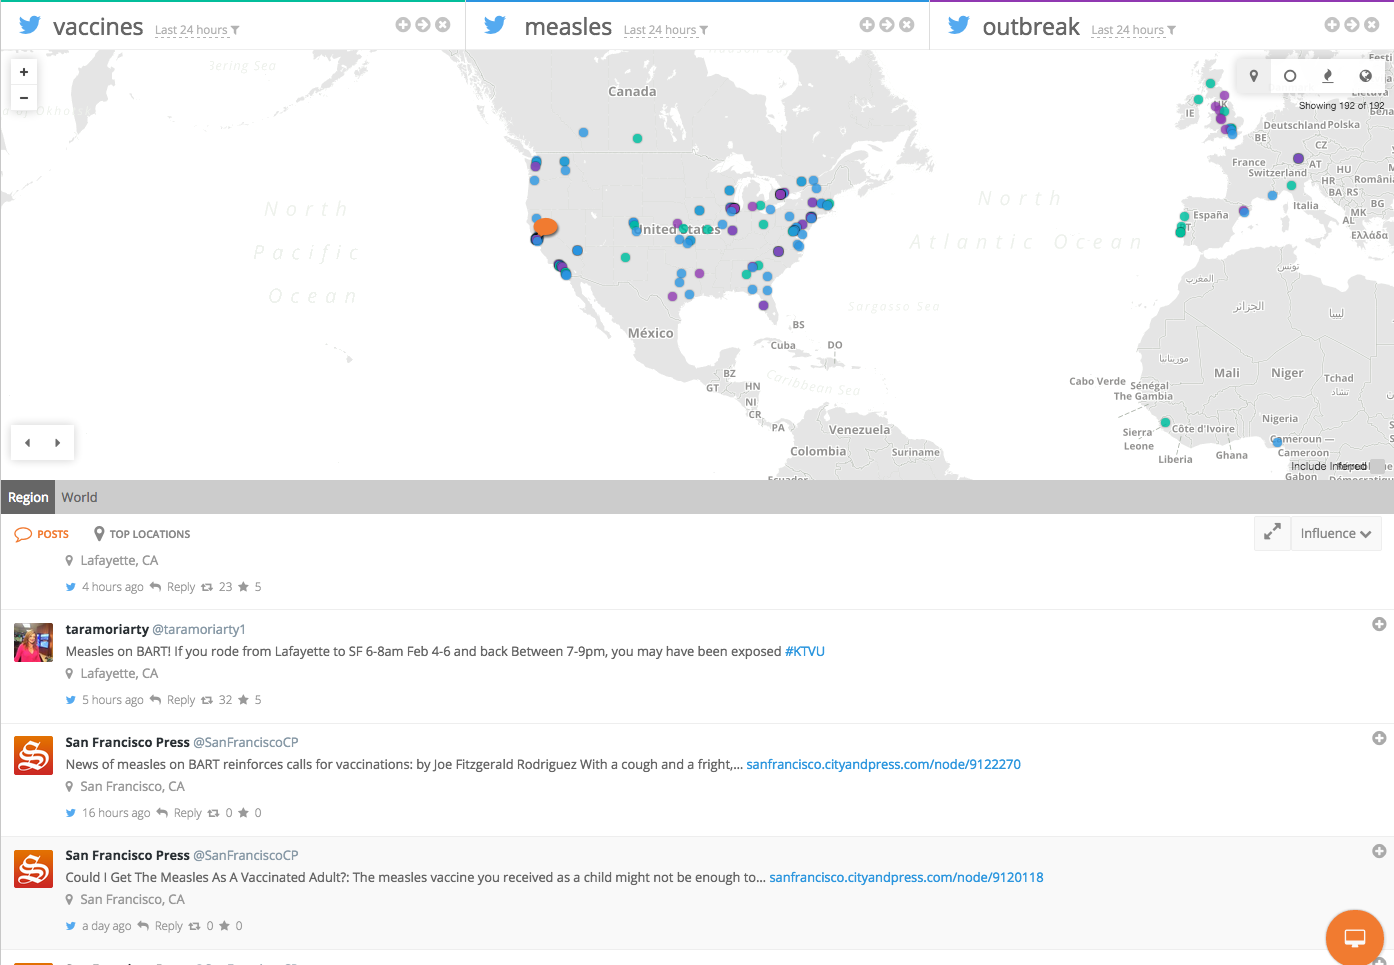Select the POSTS tab

coord(42,534)
